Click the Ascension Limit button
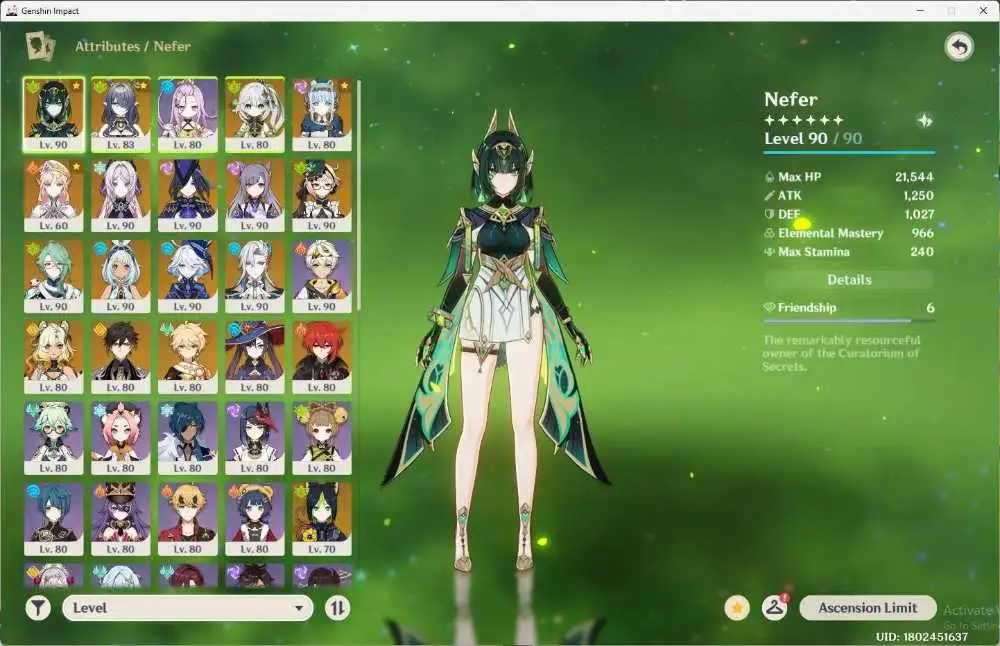This screenshot has width=1000, height=646. click(x=868, y=608)
